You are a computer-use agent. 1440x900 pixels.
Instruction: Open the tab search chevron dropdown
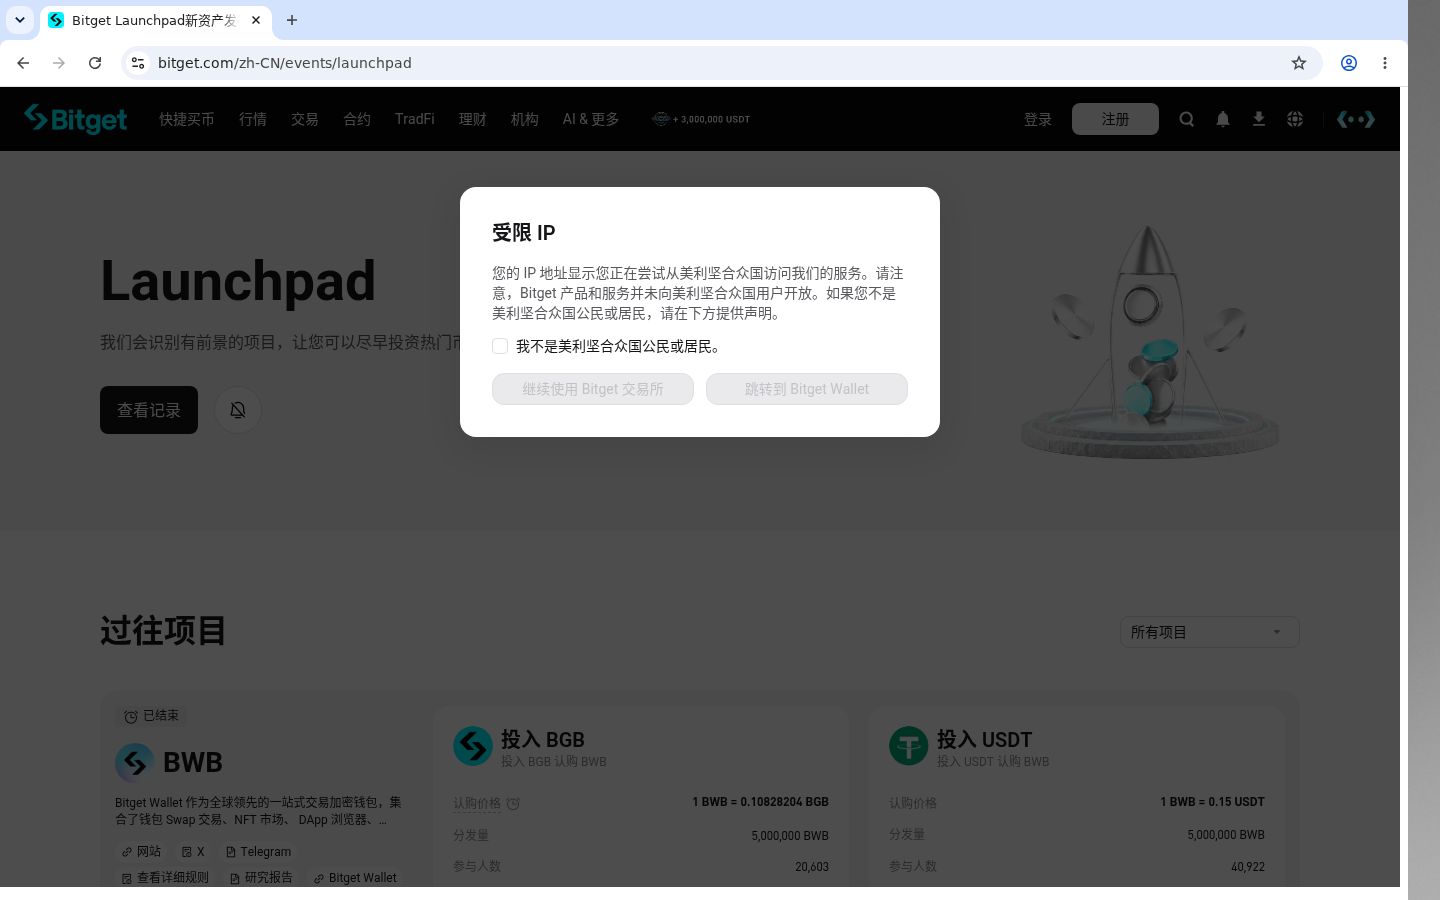click(20, 20)
